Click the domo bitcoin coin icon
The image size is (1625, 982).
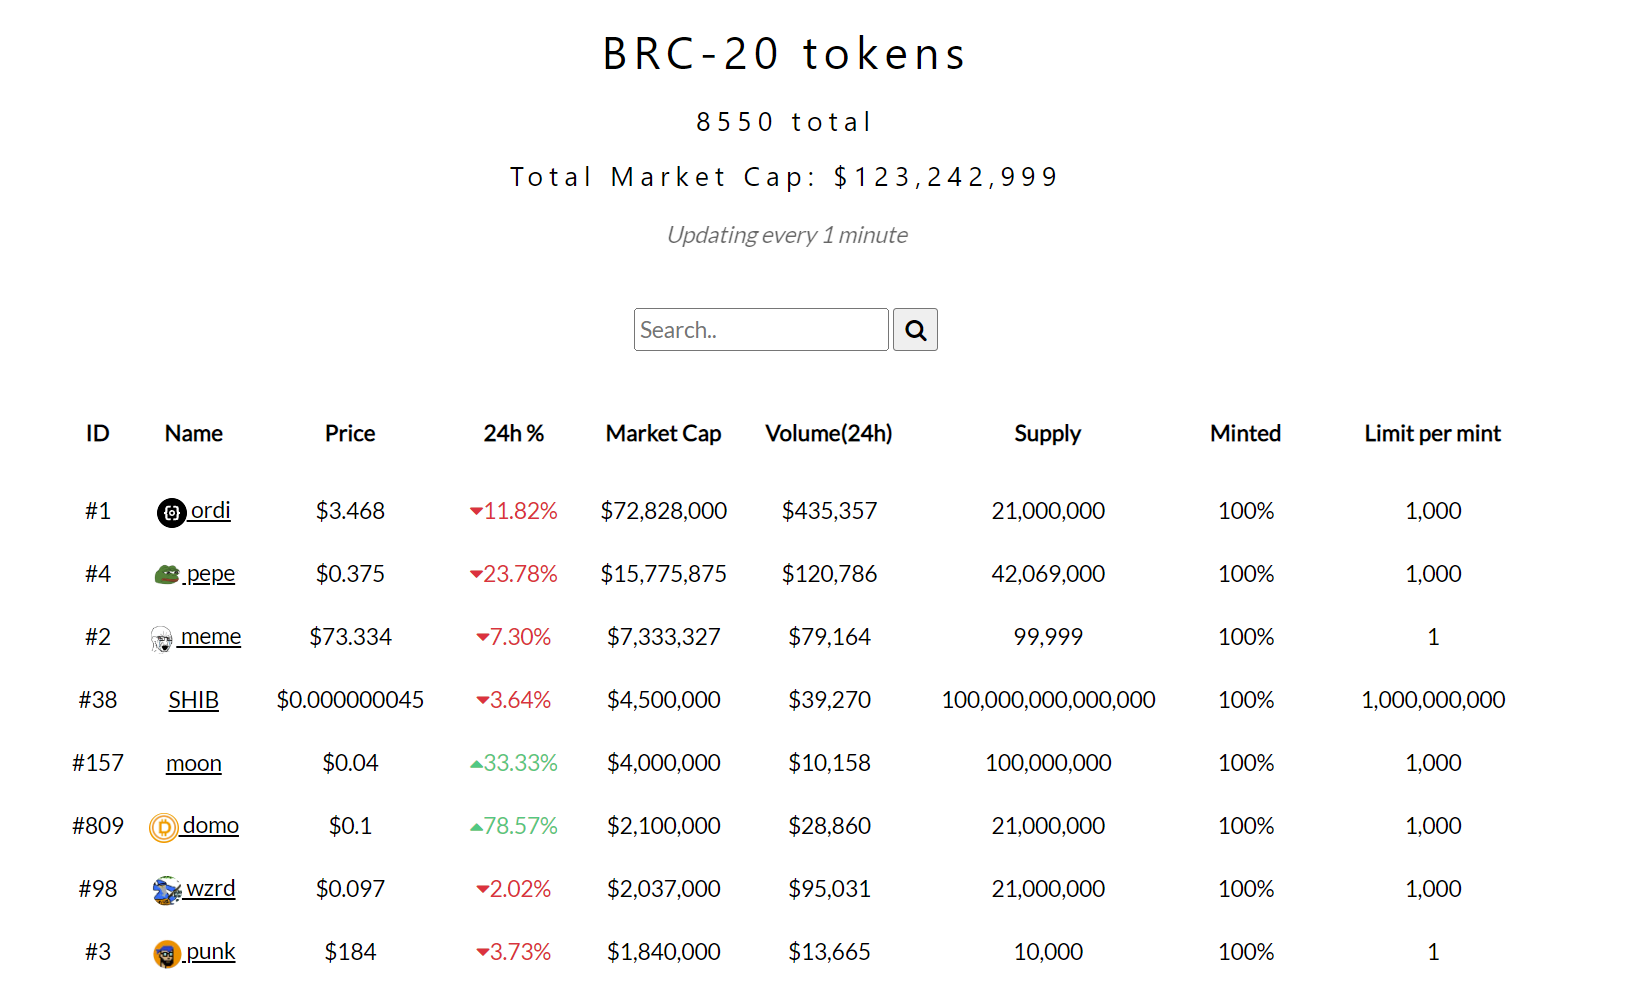(164, 827)
